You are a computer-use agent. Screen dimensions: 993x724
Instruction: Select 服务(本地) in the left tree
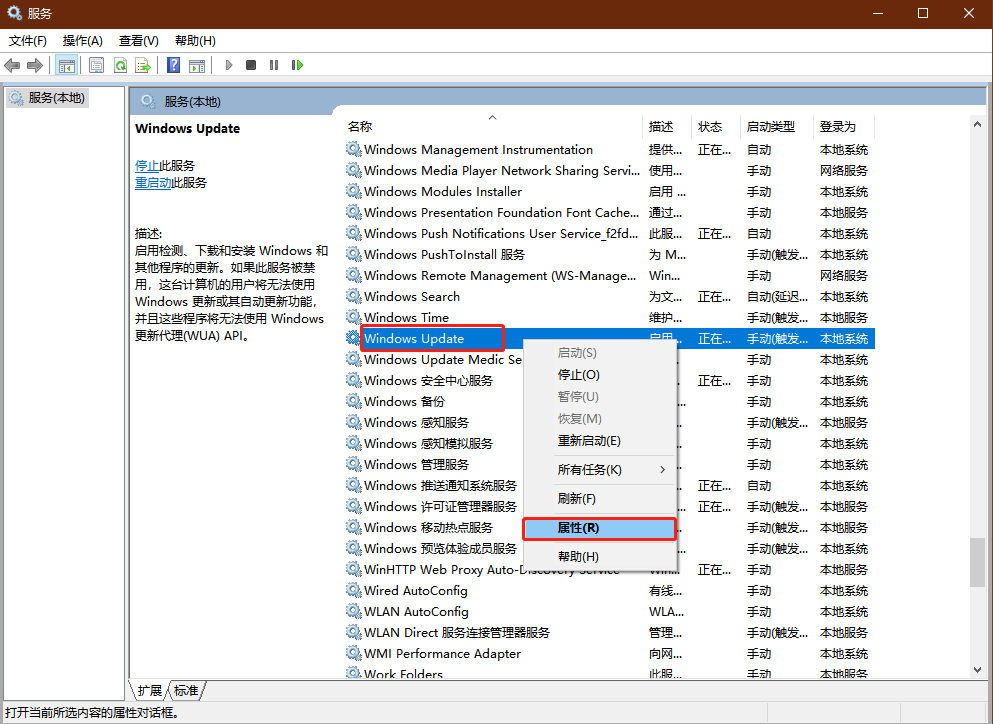[x=56, y=98]
